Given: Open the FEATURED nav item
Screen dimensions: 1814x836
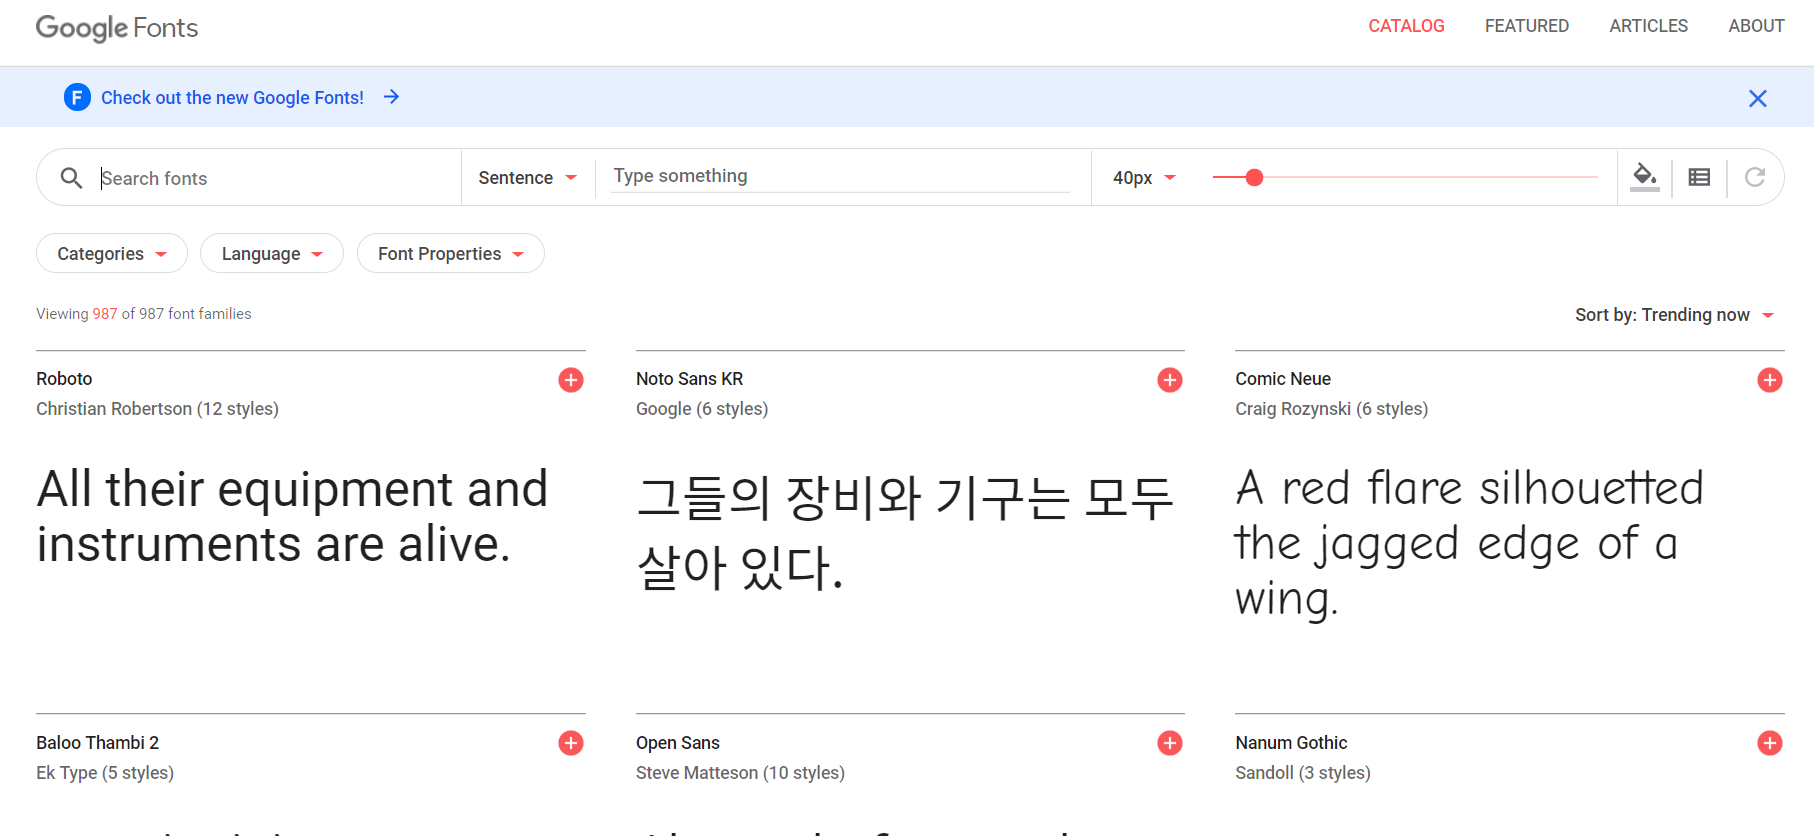Looking at the screenshot, I should click(1527, 26).
